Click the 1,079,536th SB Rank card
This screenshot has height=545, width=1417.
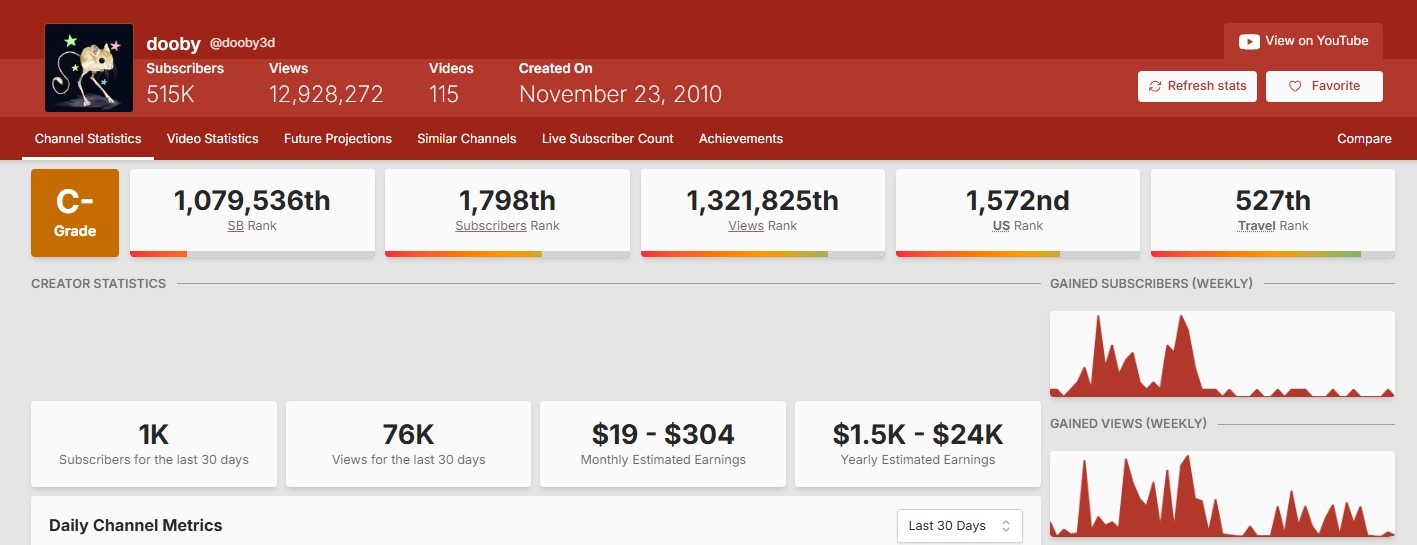252,213
